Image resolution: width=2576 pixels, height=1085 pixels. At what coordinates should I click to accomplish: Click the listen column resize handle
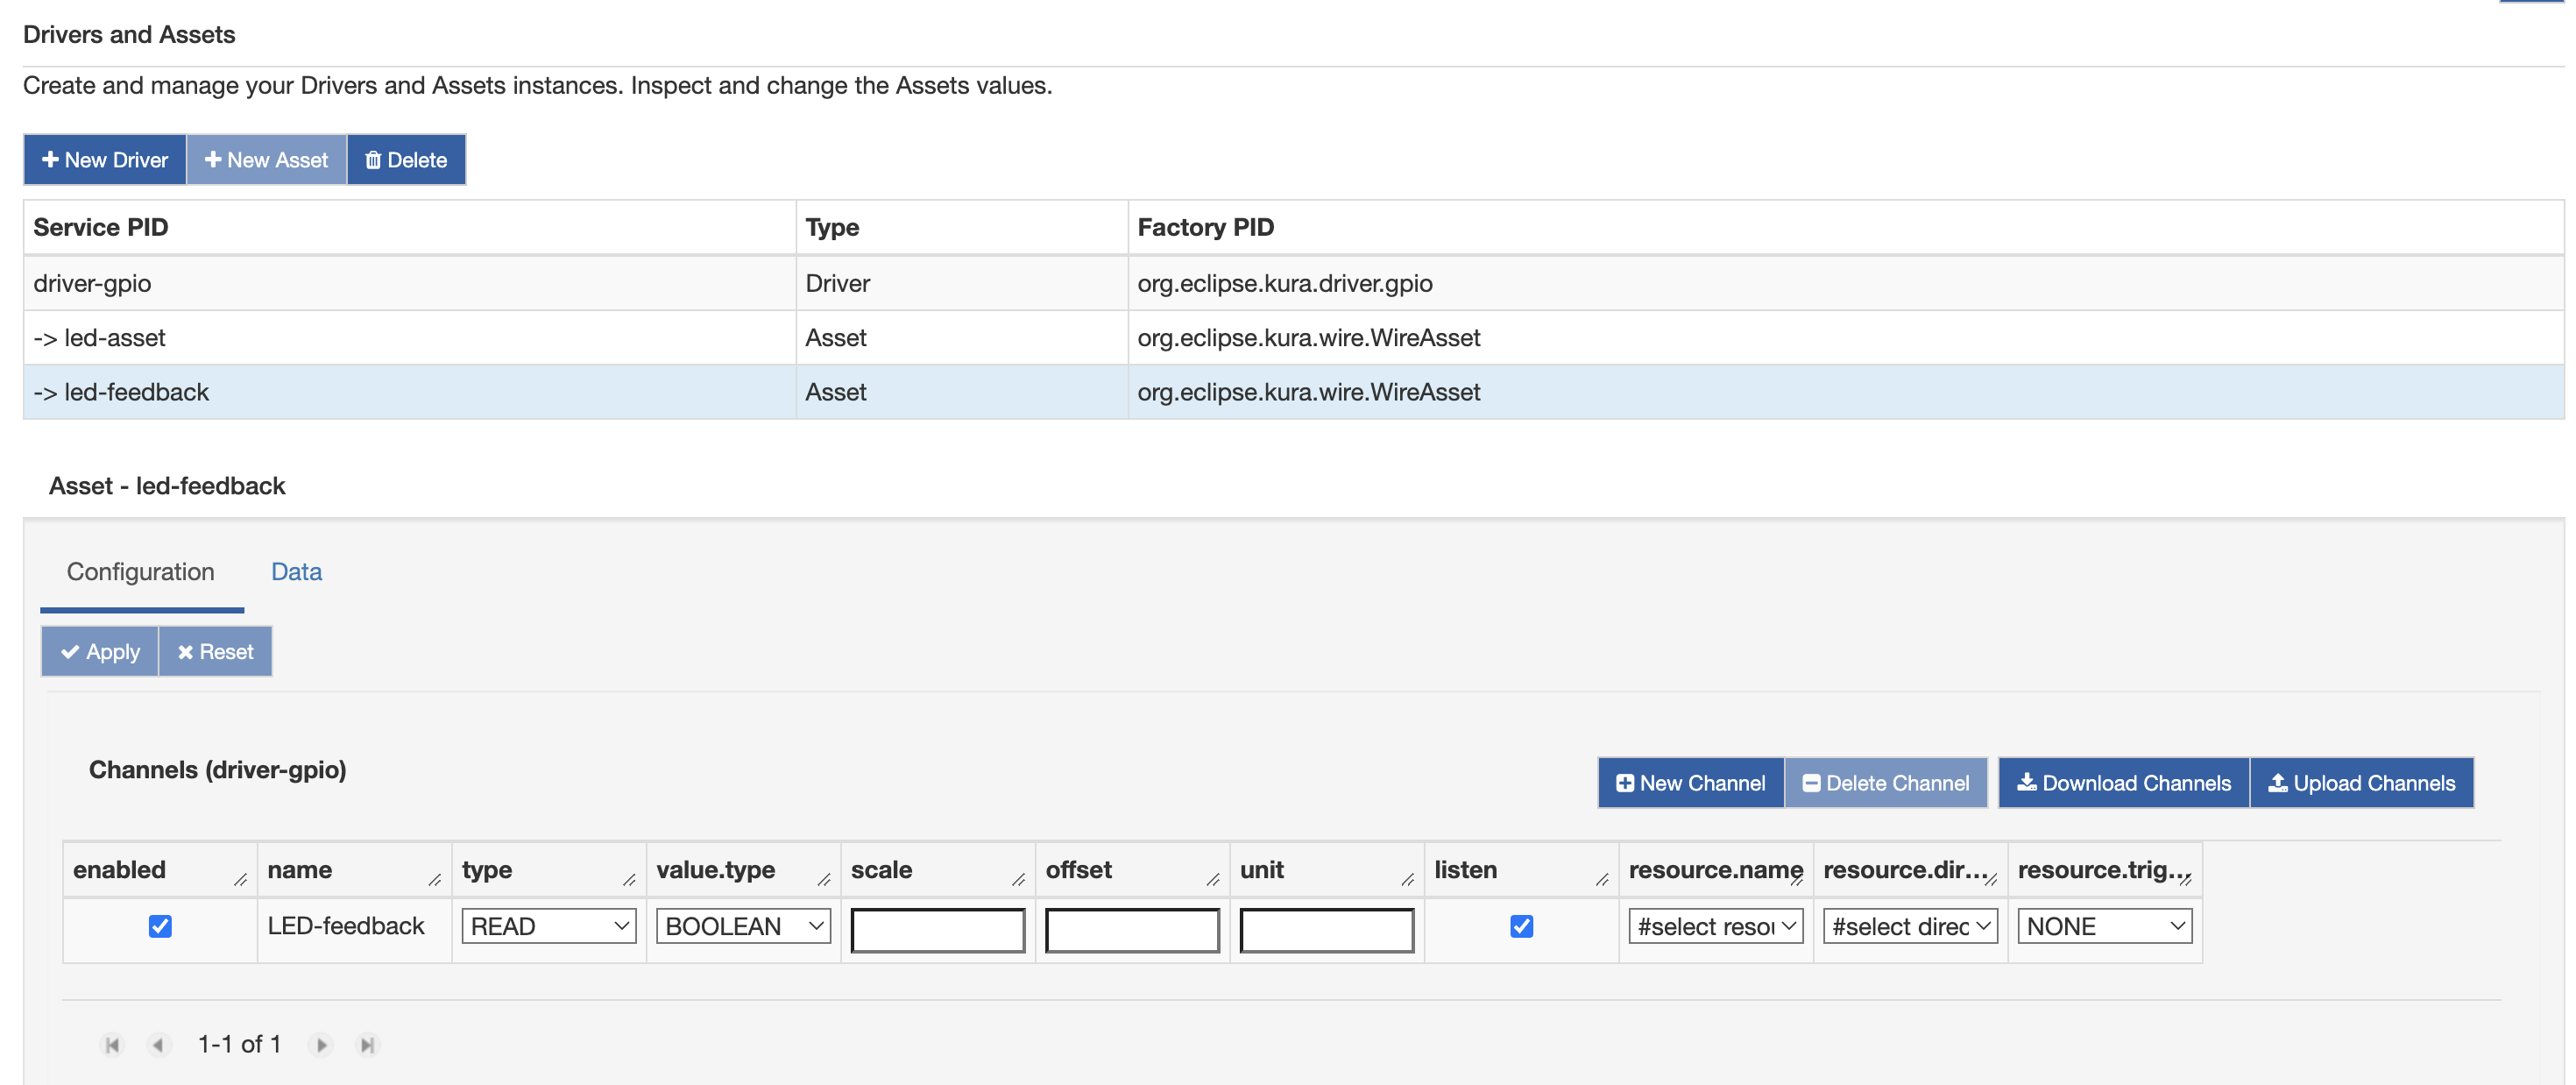(1603, 880)
